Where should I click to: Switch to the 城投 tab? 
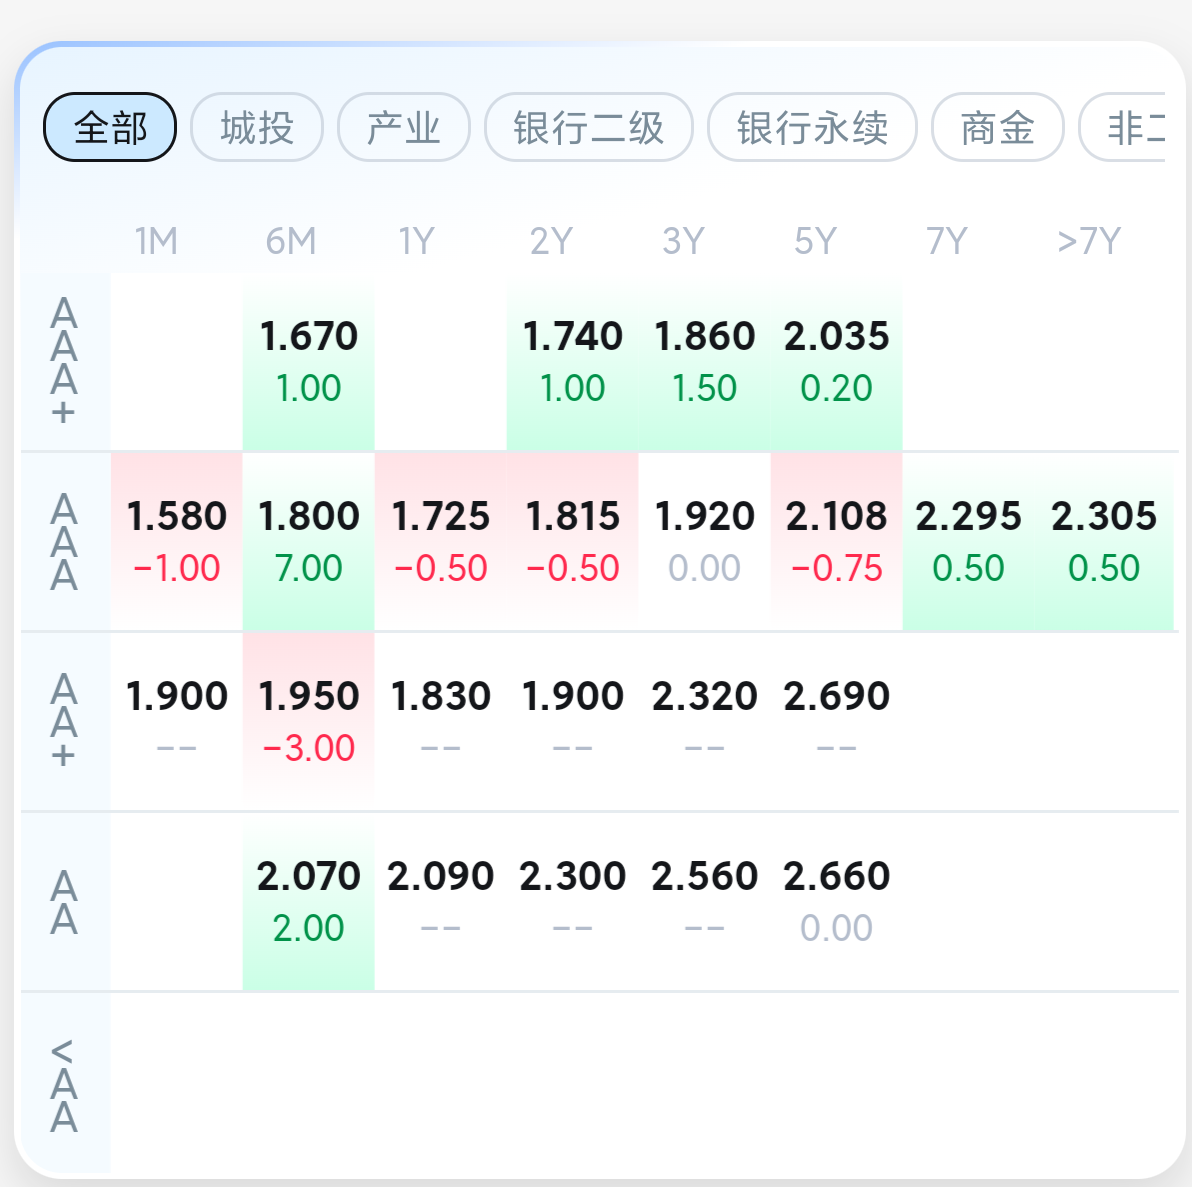257,127
